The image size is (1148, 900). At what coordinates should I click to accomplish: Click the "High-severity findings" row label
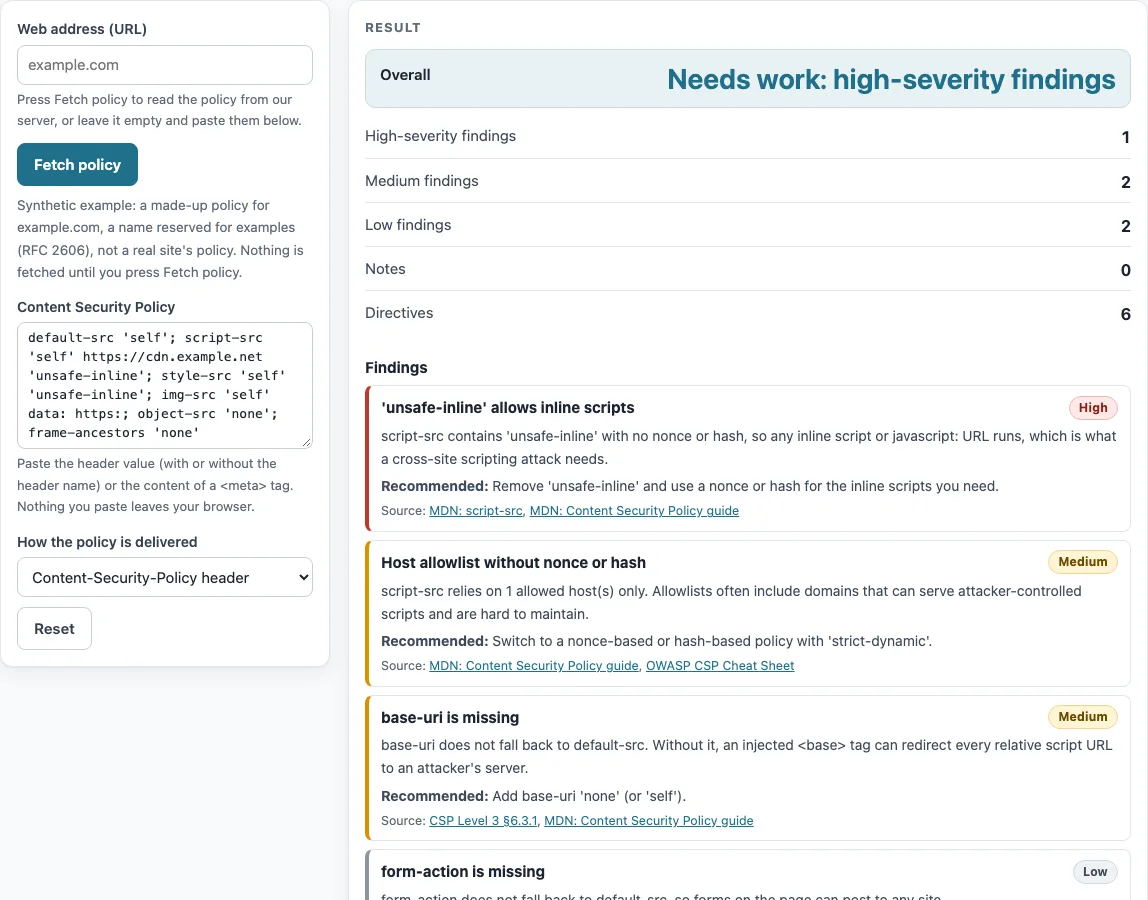(441, 136)
